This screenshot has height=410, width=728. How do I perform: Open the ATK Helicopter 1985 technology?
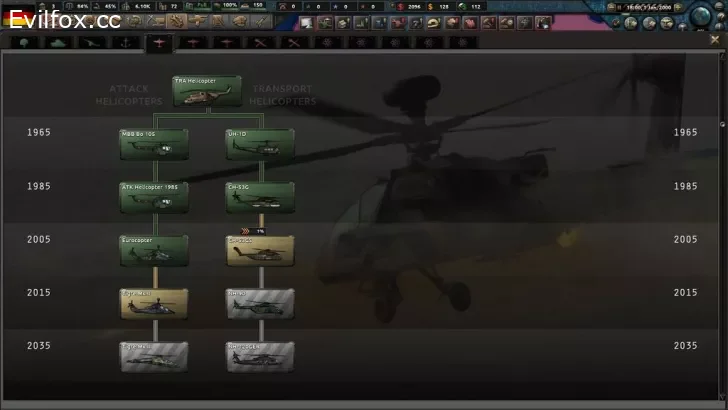154,197
